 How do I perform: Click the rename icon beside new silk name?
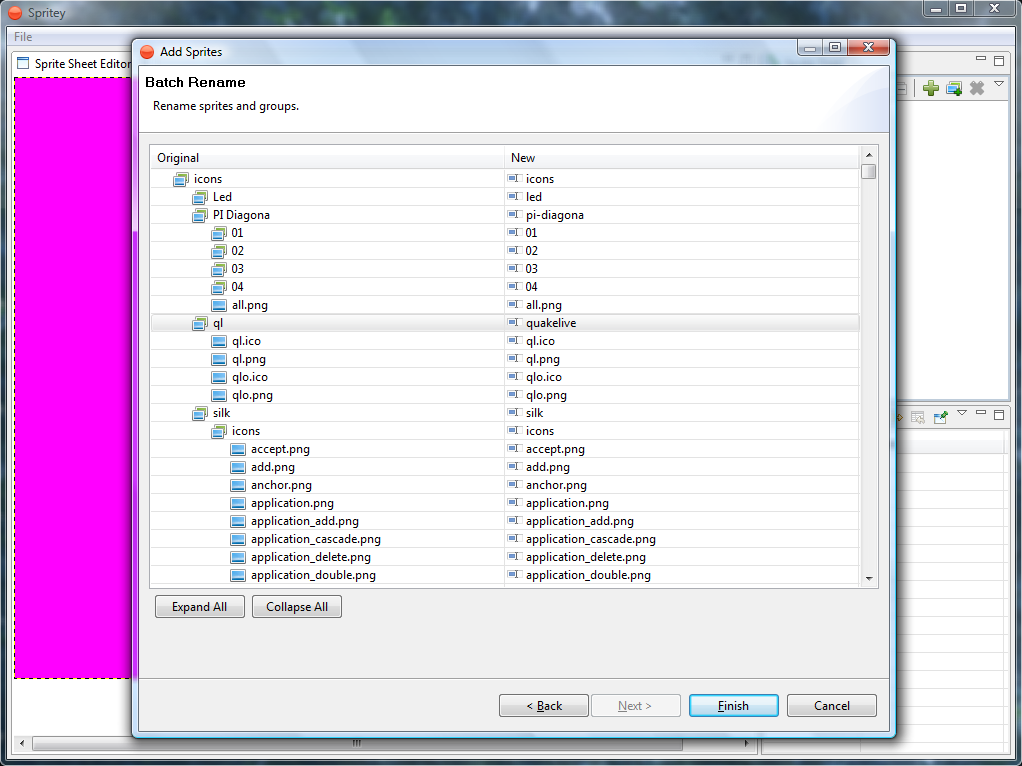tap(515, 413)
